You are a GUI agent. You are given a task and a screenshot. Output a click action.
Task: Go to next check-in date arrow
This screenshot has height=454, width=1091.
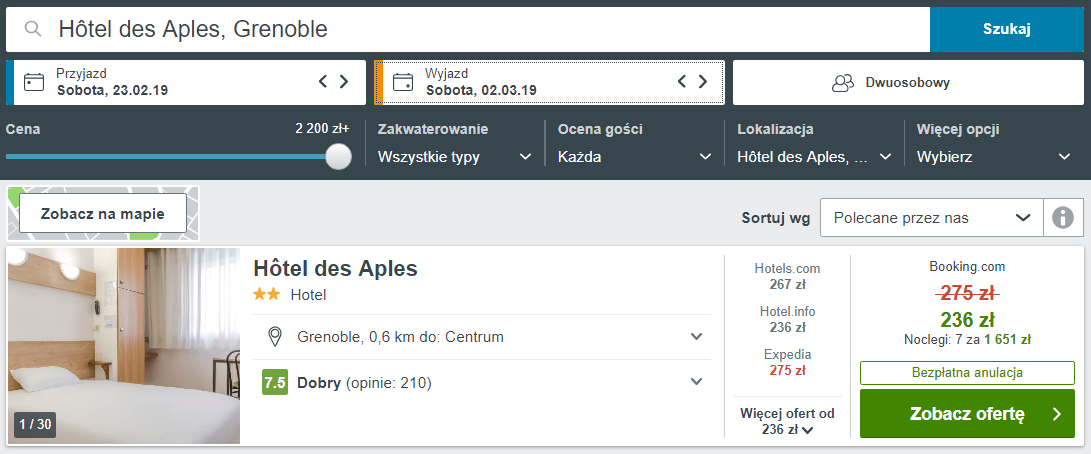pos(344,82)
